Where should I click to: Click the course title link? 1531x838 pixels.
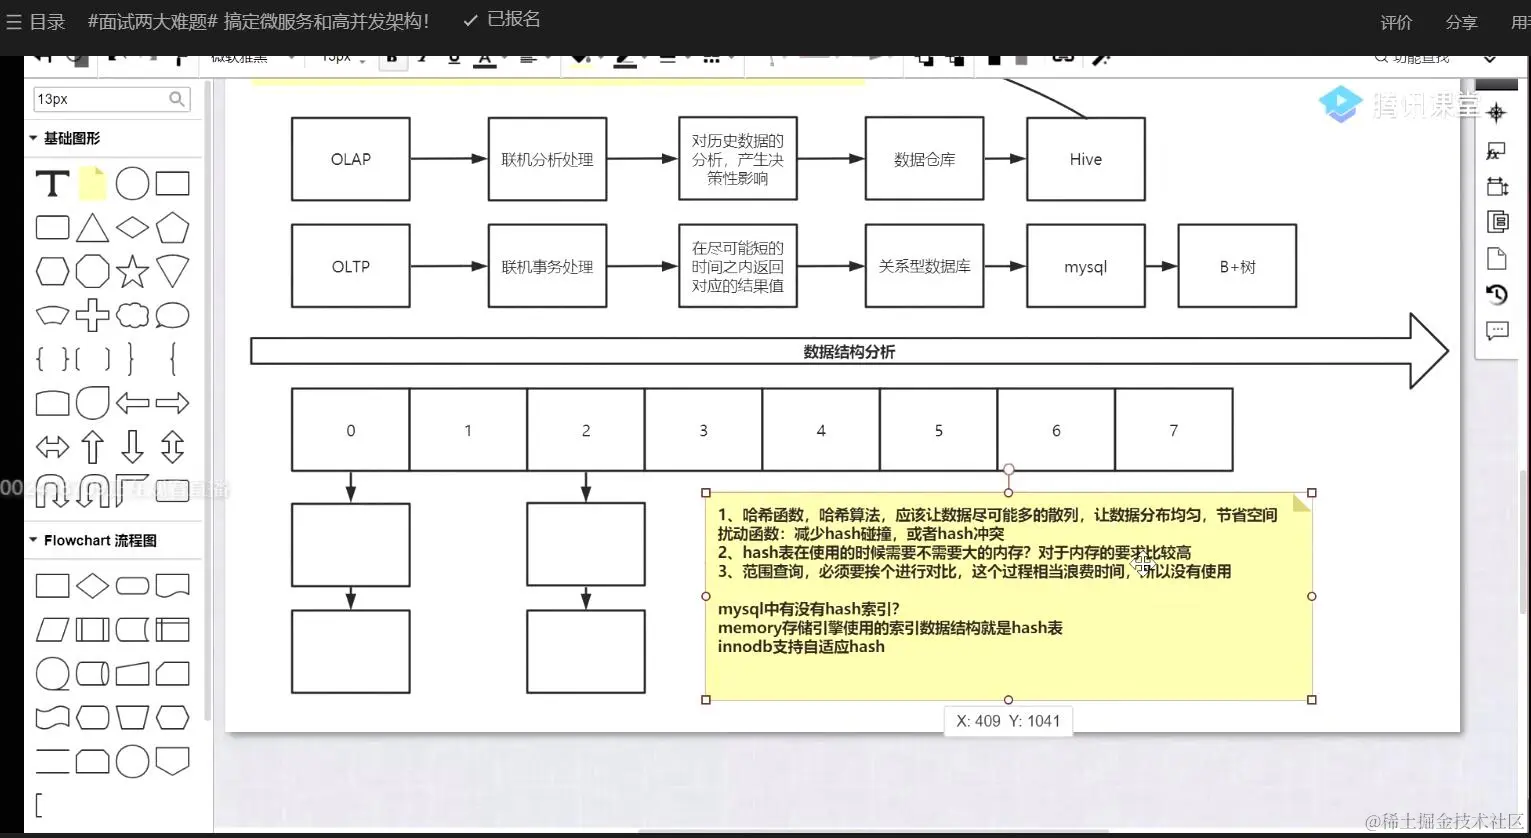[258, 21]
